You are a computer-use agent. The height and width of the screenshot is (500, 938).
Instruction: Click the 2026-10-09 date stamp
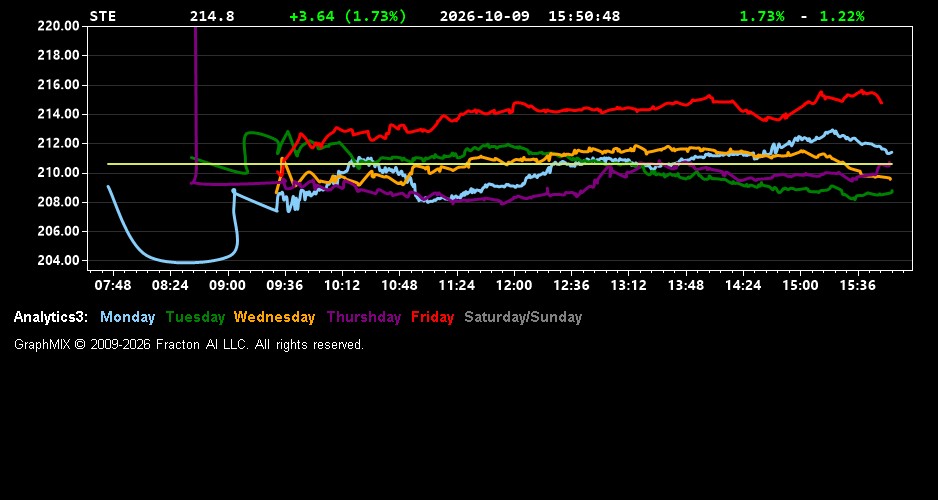pyautogui.click(x=485, y=17)
